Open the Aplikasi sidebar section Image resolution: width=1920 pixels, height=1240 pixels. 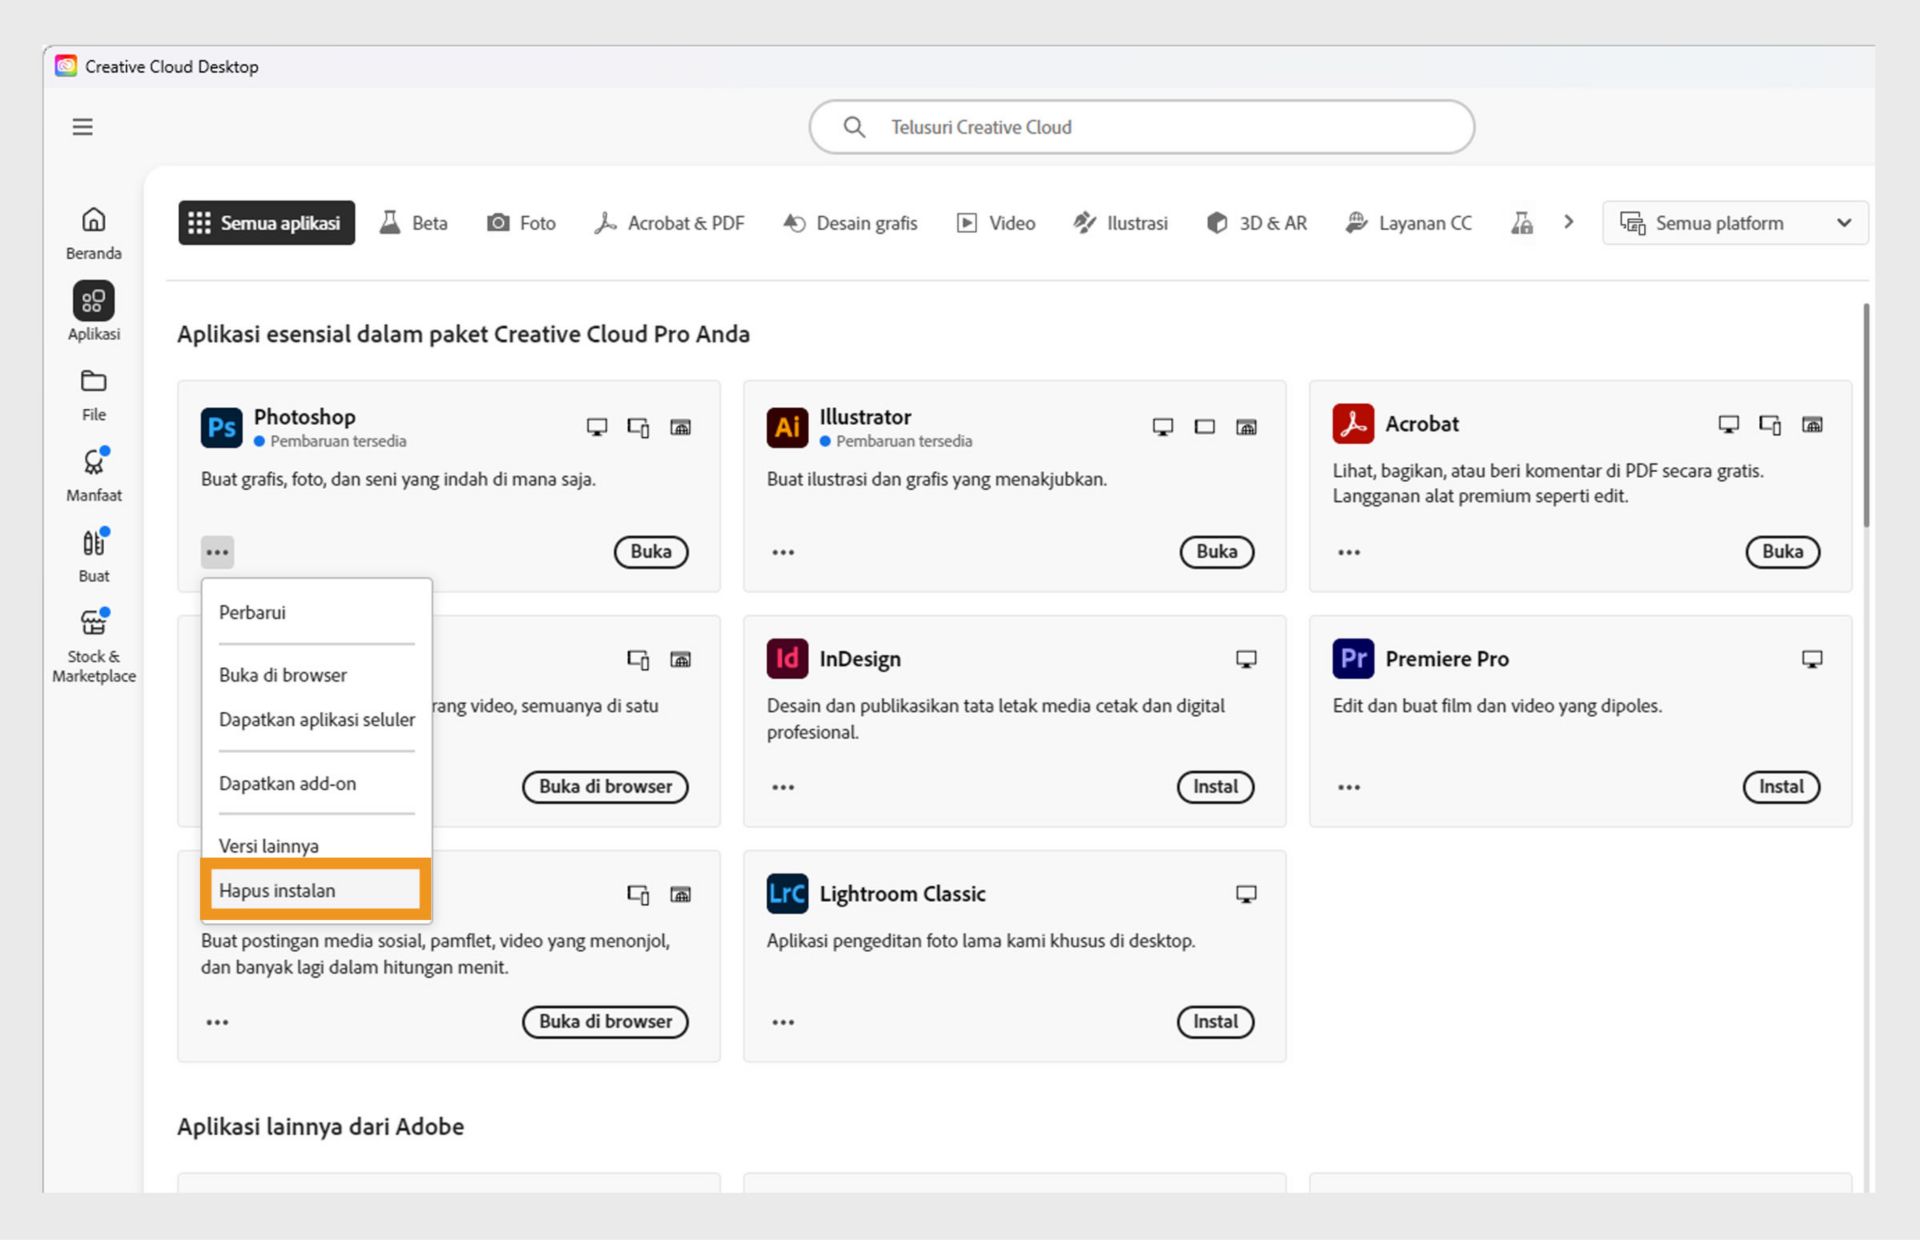click(92, 310)
